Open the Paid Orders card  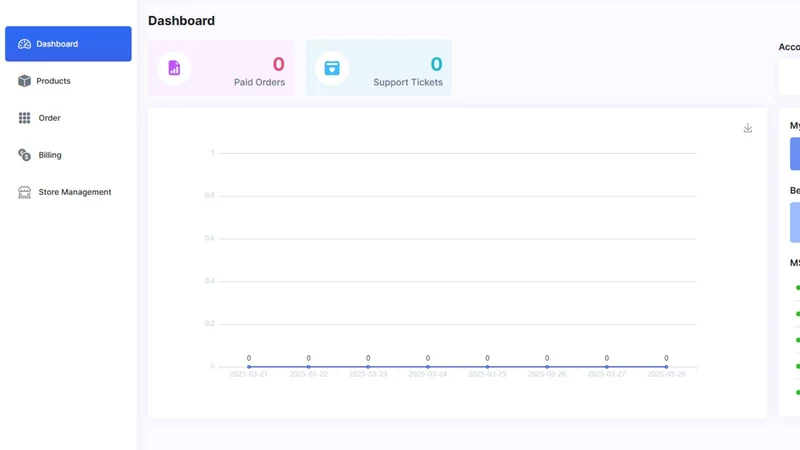221,68
